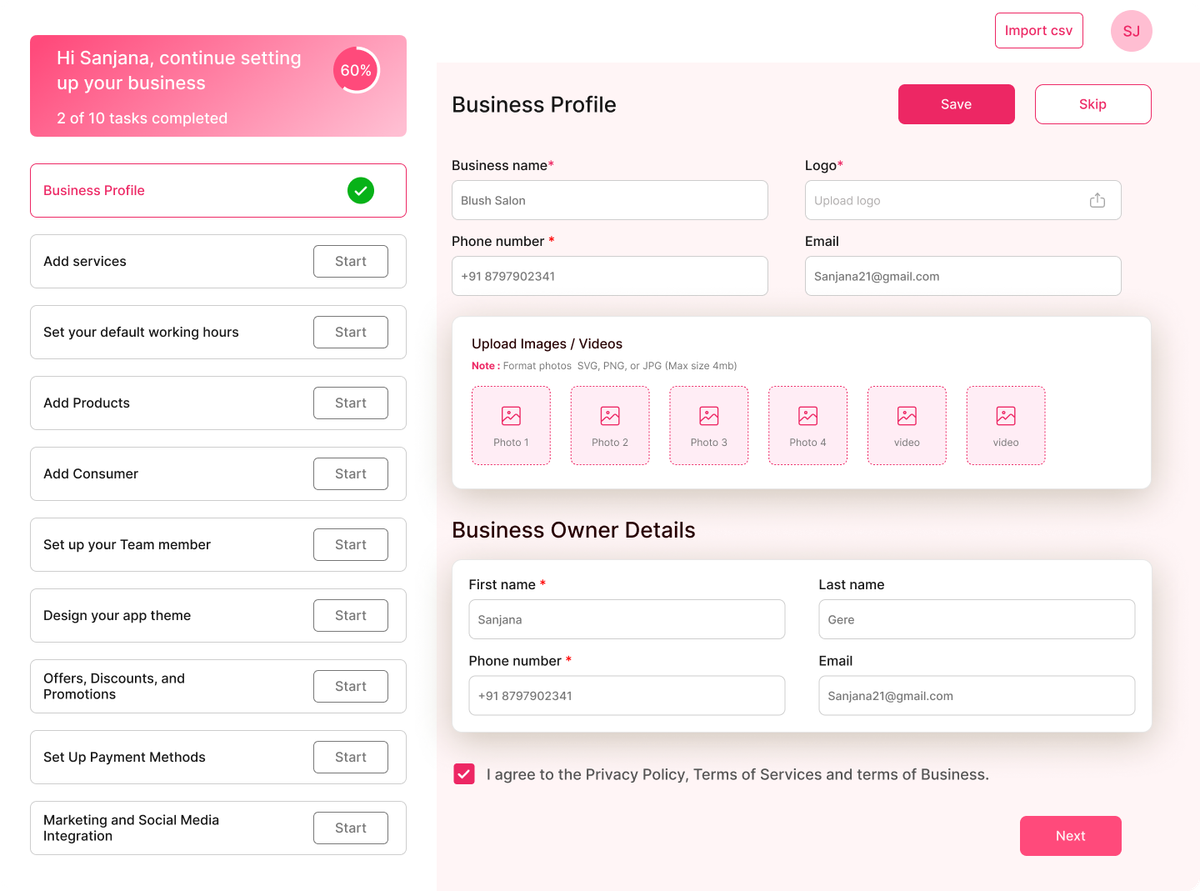Click the Photo 1 upload placeholder
1200x891 pixels.
(x=511, y=426)
